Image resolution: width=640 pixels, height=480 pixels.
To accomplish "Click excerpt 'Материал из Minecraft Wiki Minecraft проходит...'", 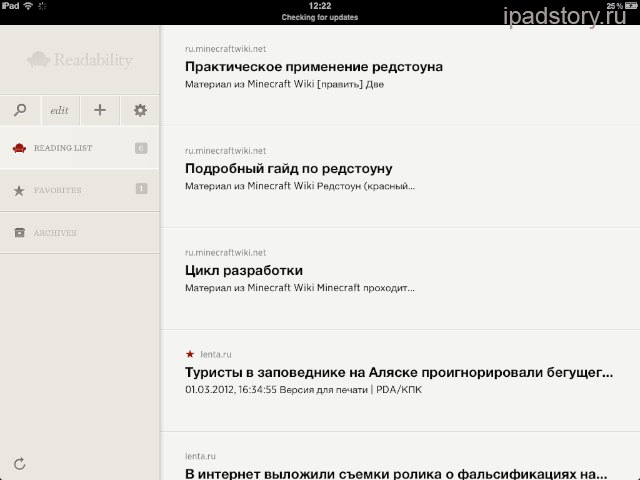I will tap(300, 288).
